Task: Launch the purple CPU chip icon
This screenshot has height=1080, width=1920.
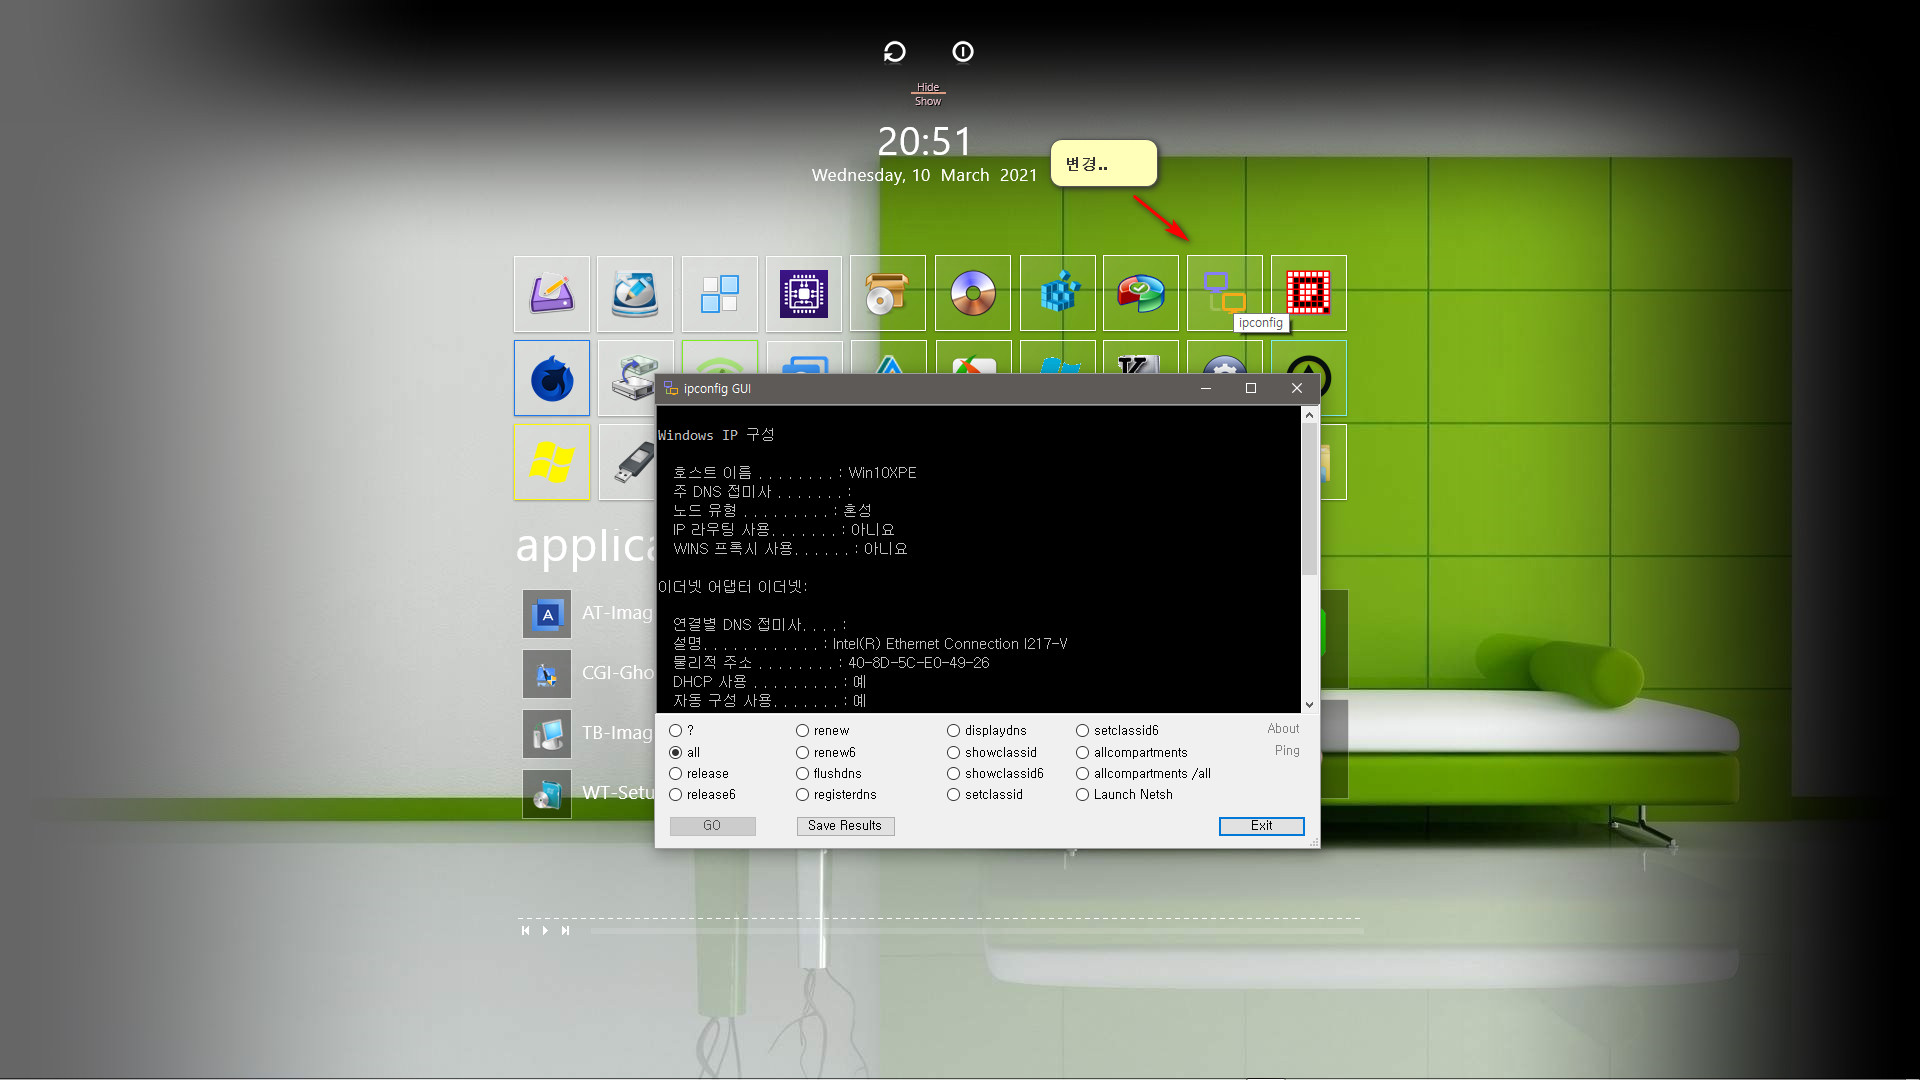Action: [804, 294]
